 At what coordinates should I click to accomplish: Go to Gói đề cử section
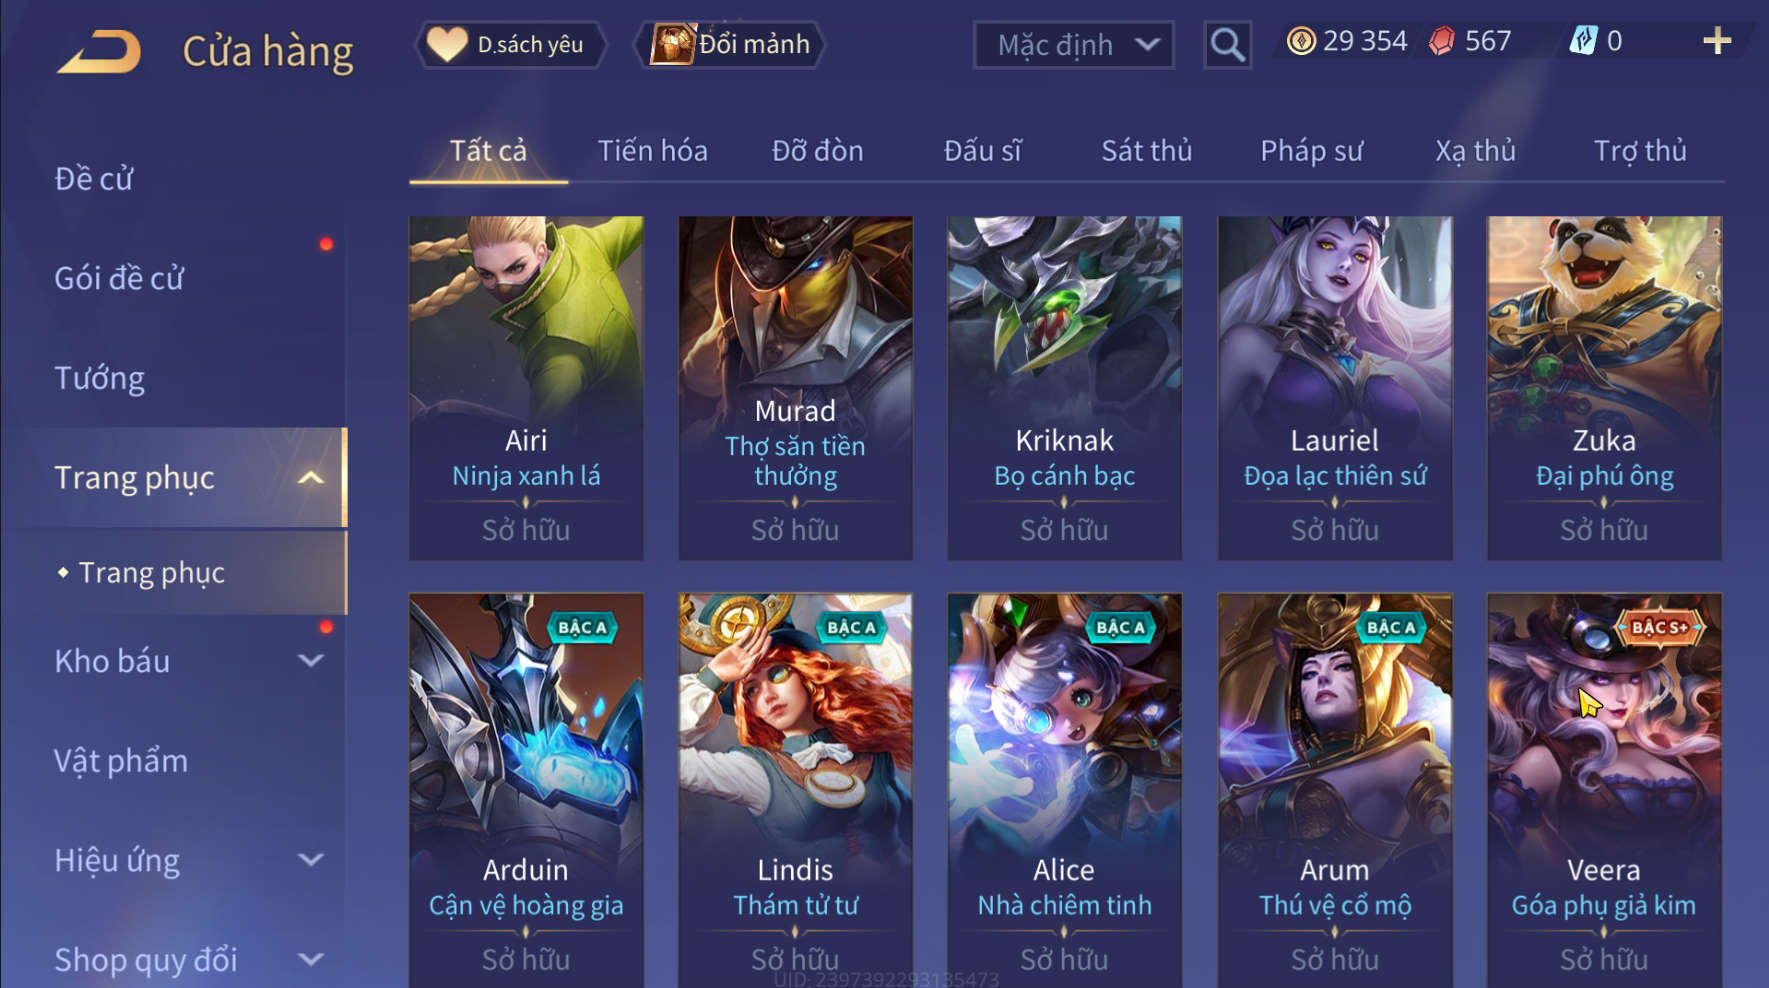[x=119, y=278]
